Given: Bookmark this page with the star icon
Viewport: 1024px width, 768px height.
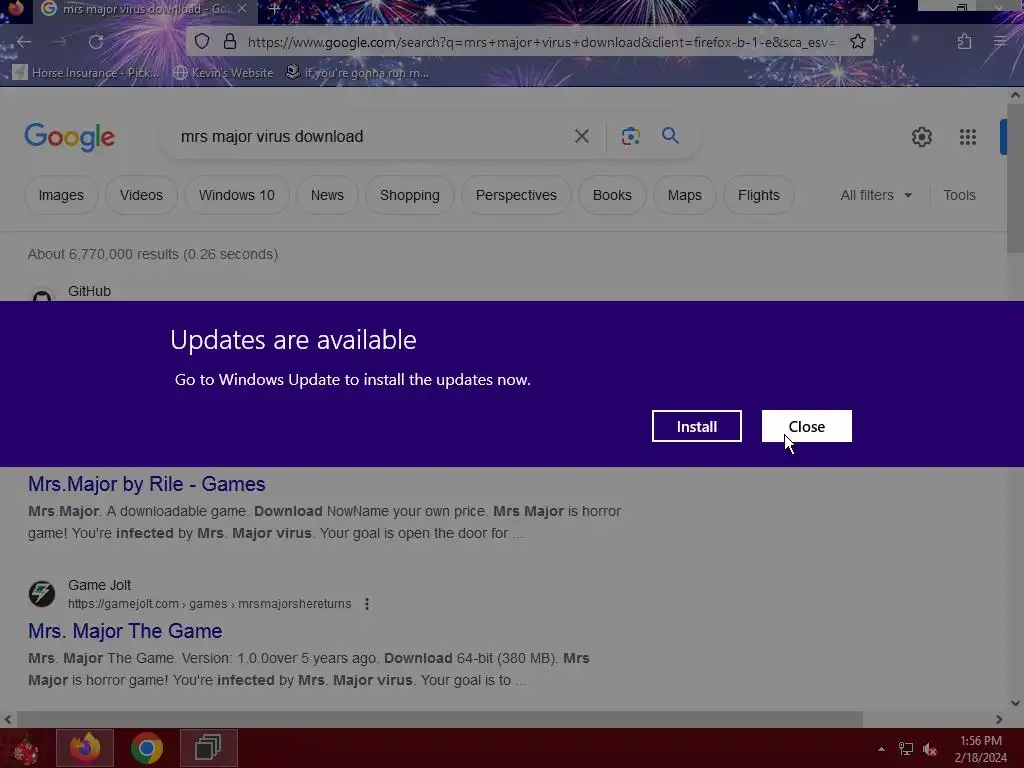Looking at the screenshot, I should (x=857, y=42).
